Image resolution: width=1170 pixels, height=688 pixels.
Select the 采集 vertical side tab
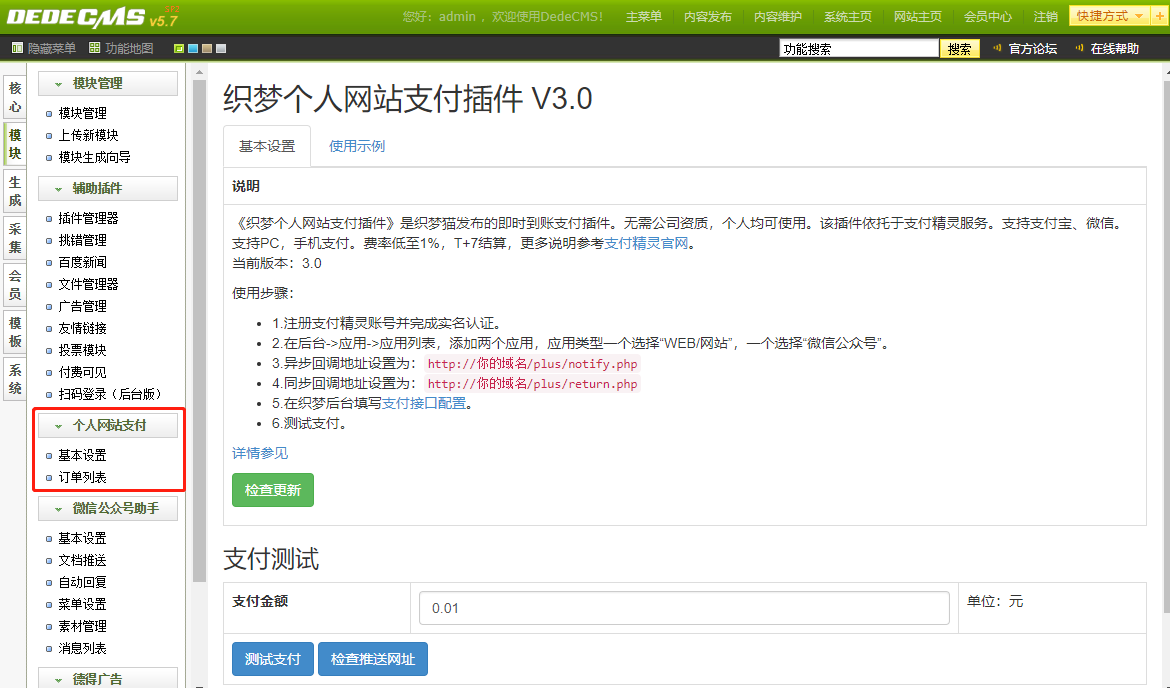(x=15, y=238)
